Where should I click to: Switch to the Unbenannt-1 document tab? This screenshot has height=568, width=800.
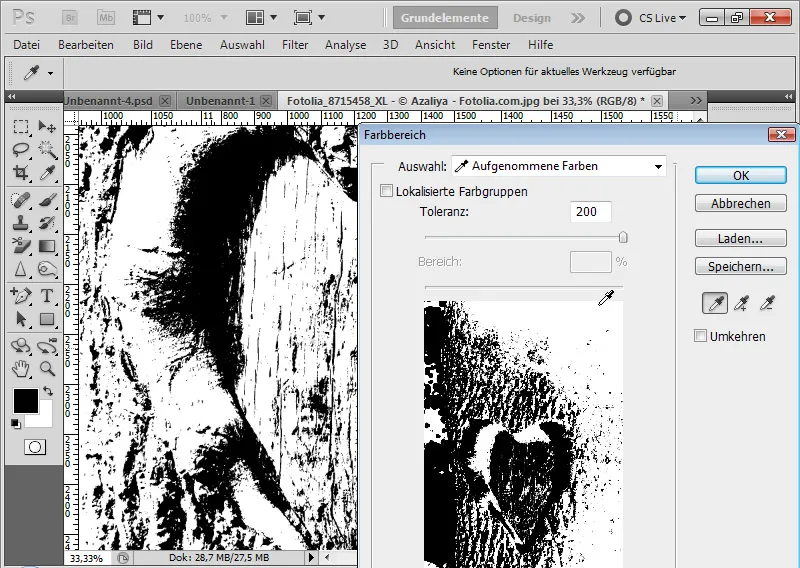pyautogui.click(x=220, y=101)
